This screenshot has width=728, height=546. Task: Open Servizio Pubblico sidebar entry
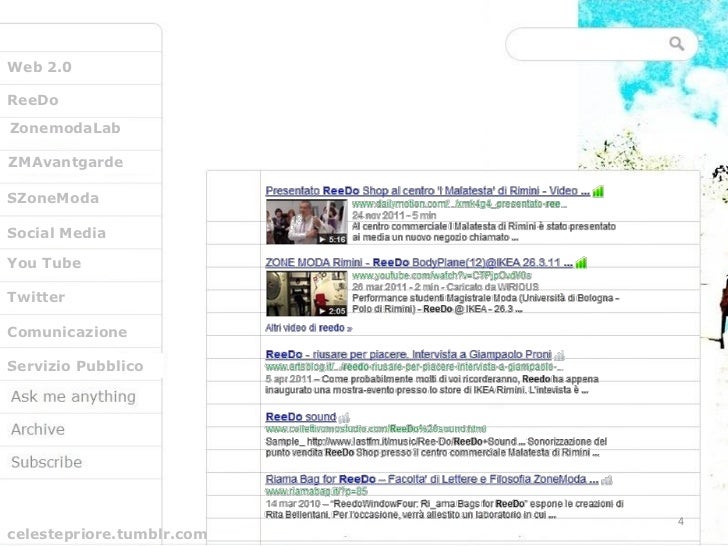75,366
